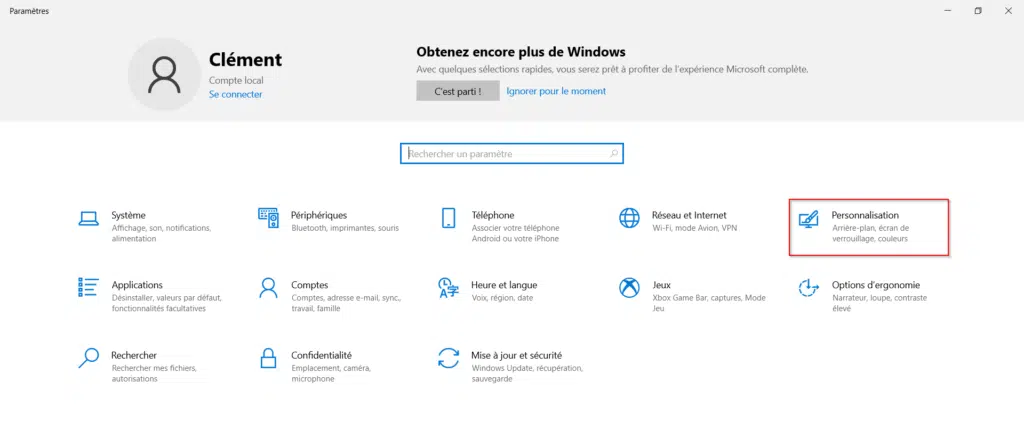Click the search magnifier in search box

click(614, 154)
